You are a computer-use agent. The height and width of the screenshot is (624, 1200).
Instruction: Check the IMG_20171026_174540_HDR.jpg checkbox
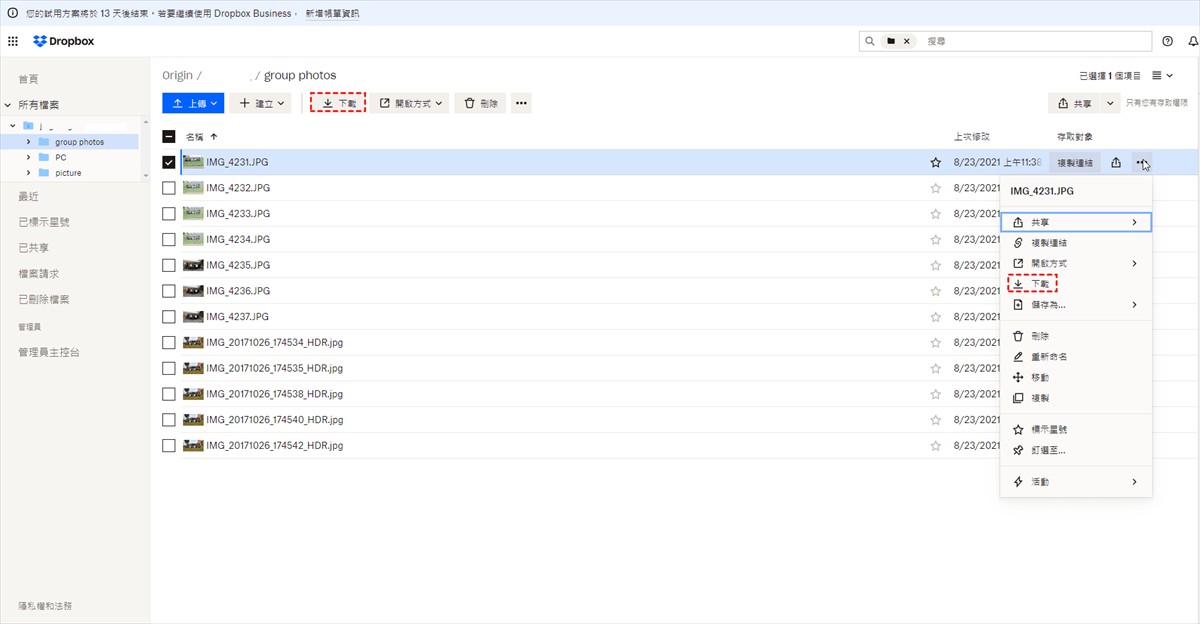(x=169, y=419)
